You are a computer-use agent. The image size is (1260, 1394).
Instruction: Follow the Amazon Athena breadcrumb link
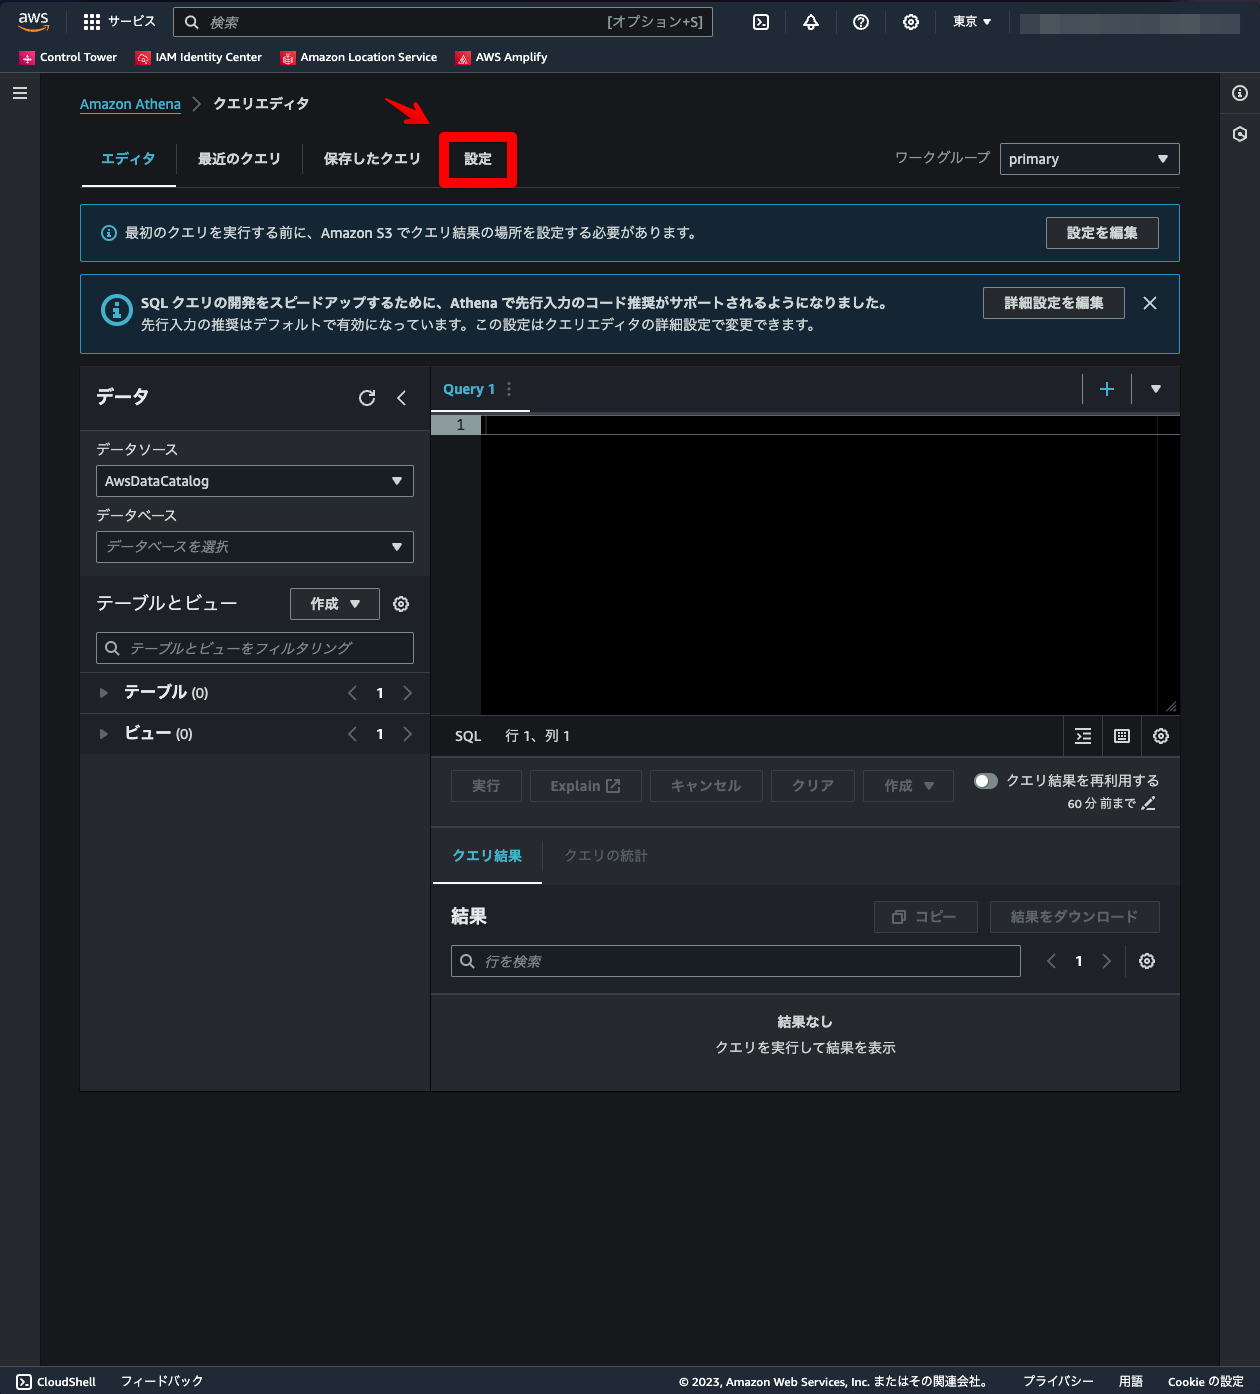coord(130,104)
